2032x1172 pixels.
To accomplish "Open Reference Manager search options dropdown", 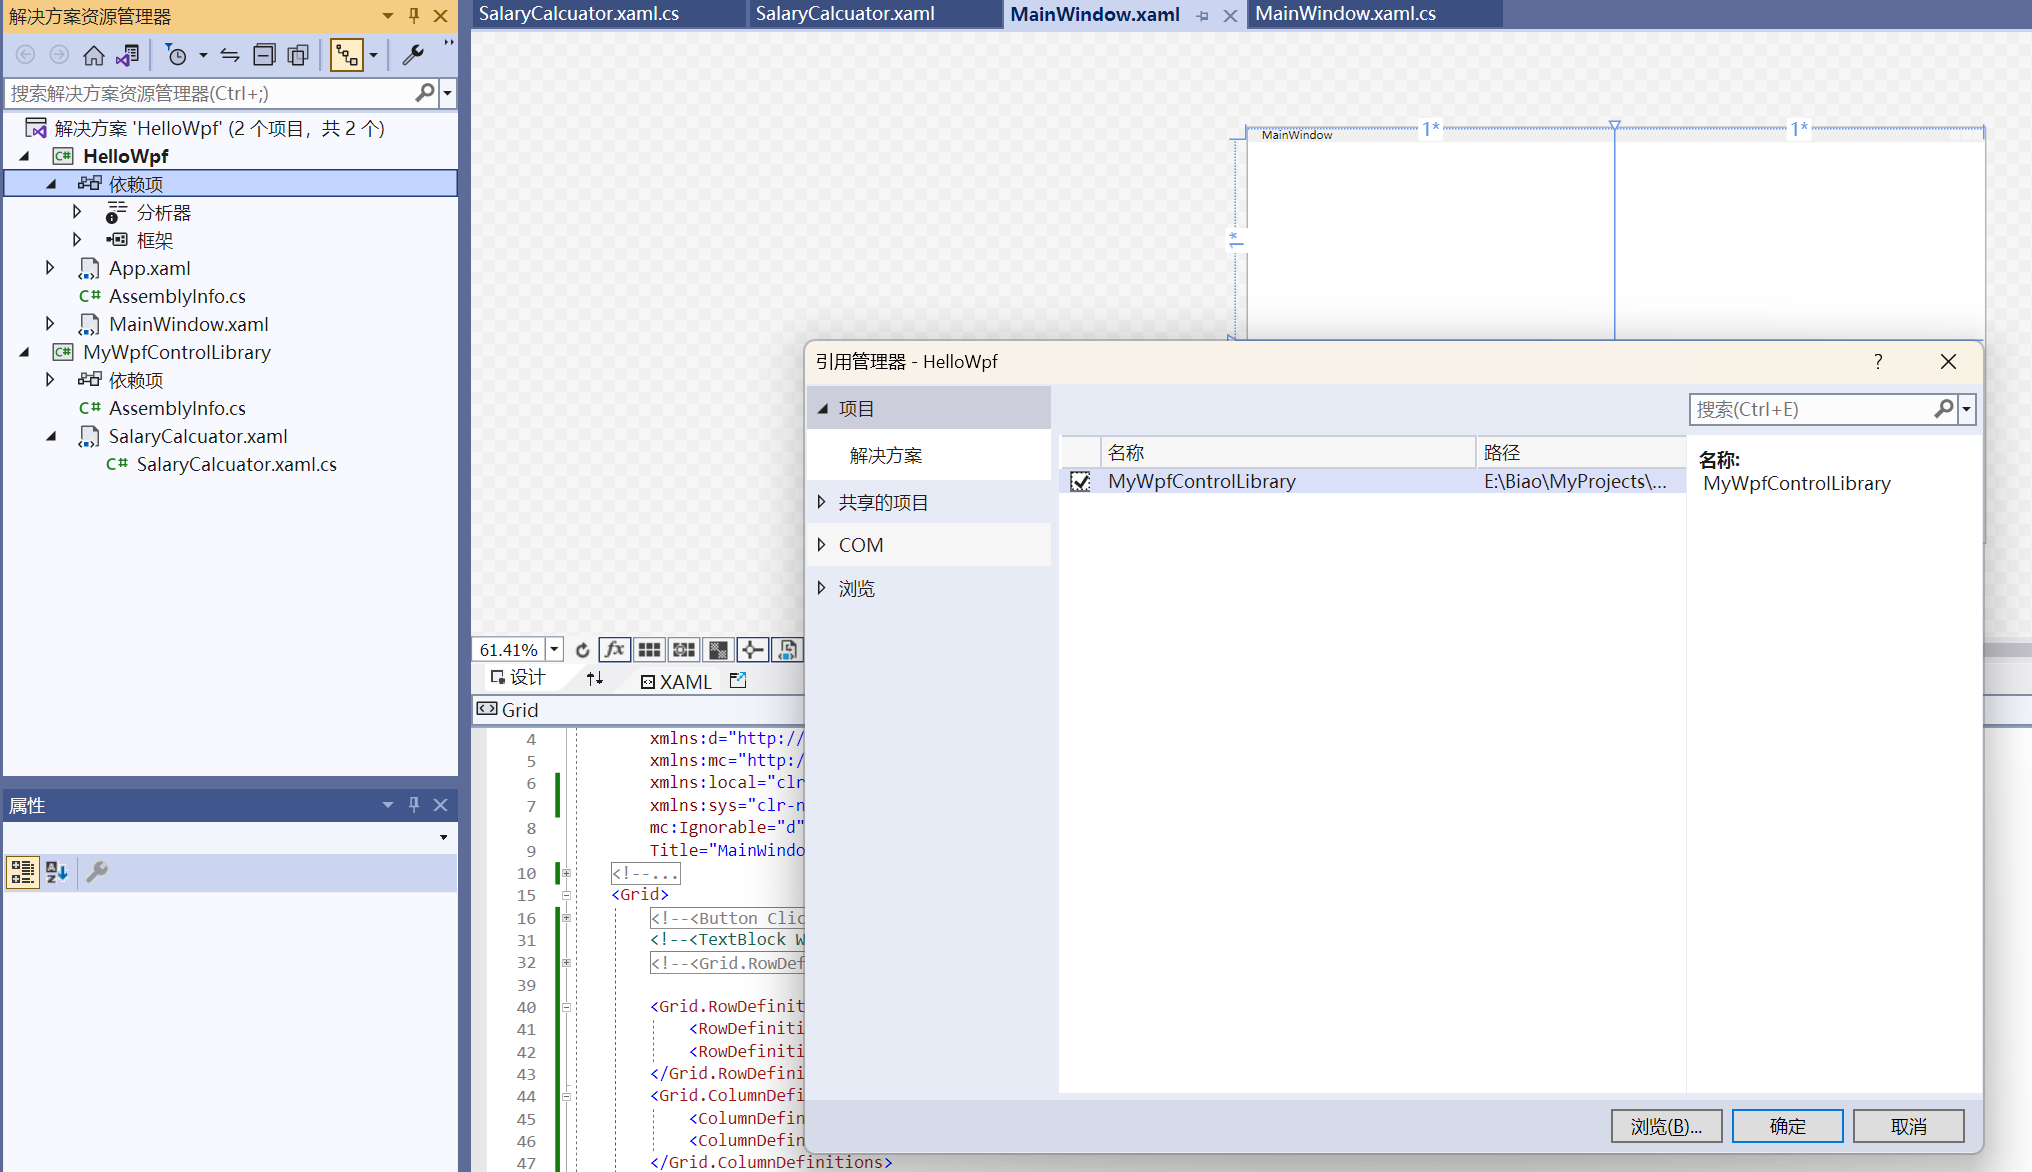I will (x=1966, y=409).
